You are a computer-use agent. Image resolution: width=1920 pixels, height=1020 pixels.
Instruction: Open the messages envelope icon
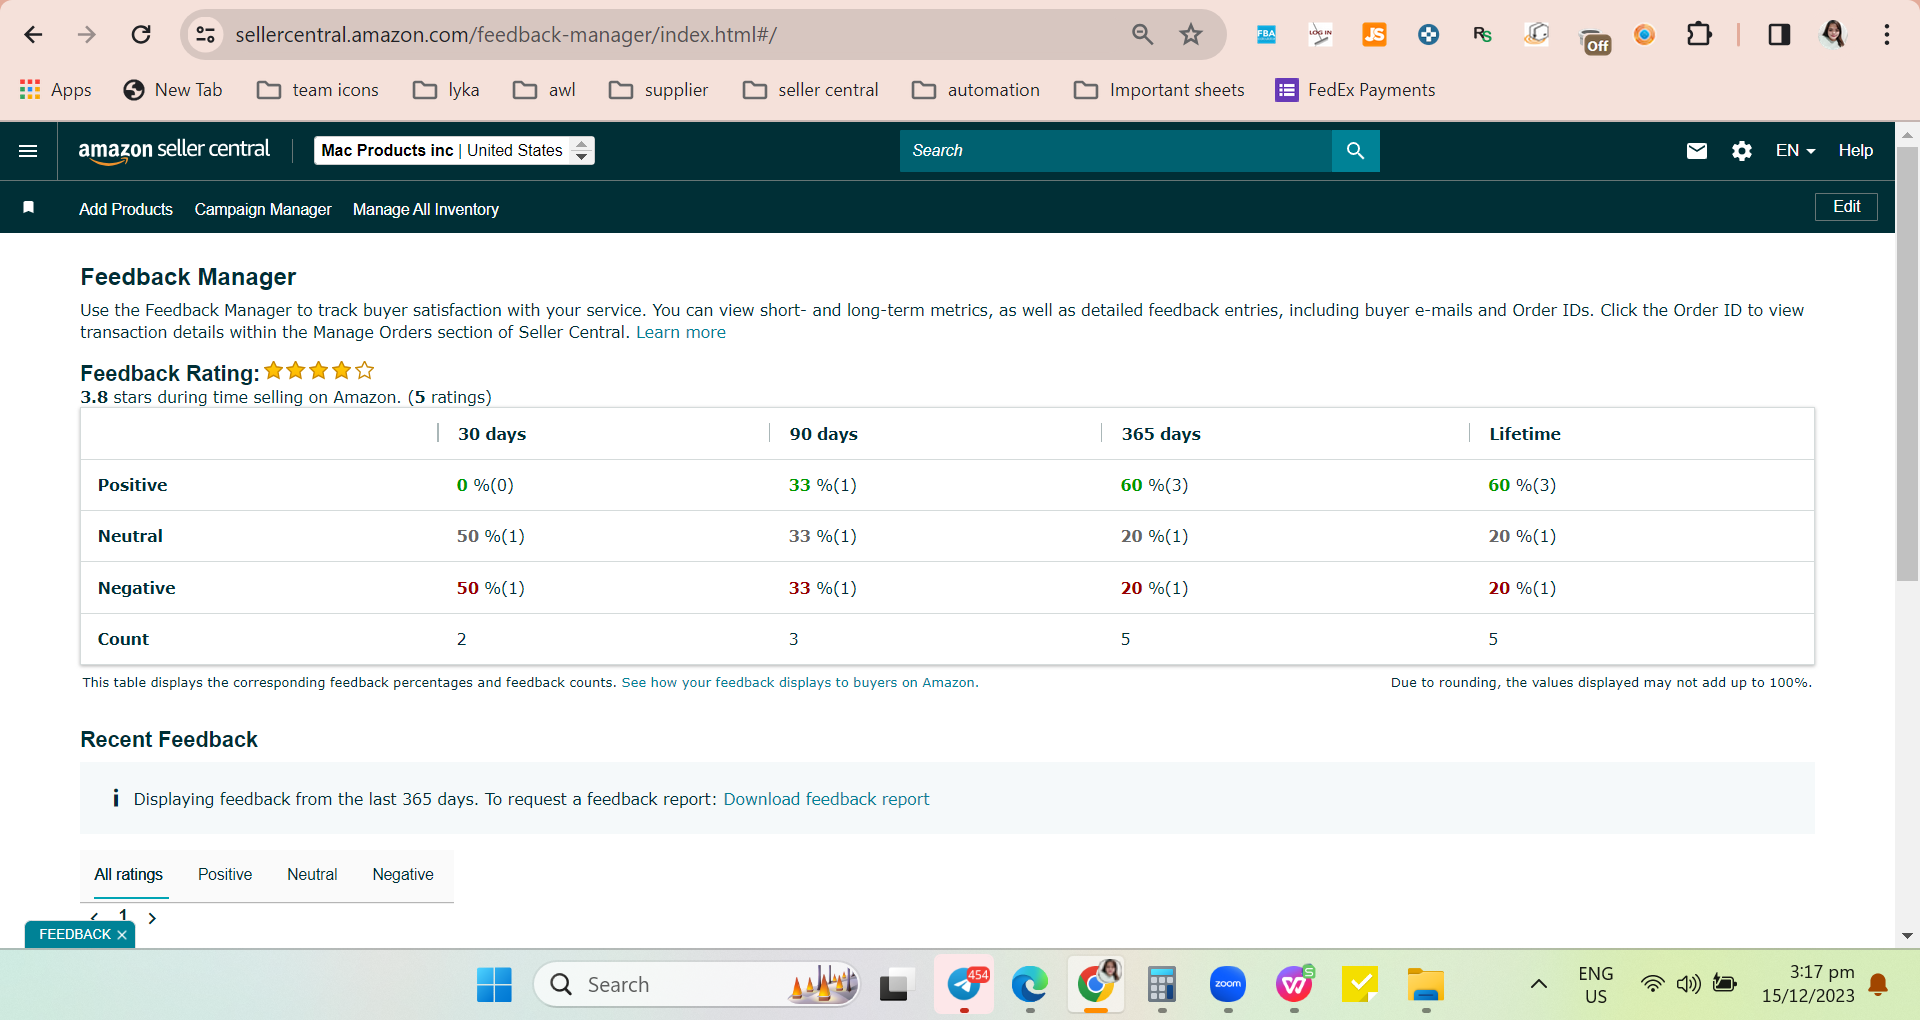tap(1697, 151)
